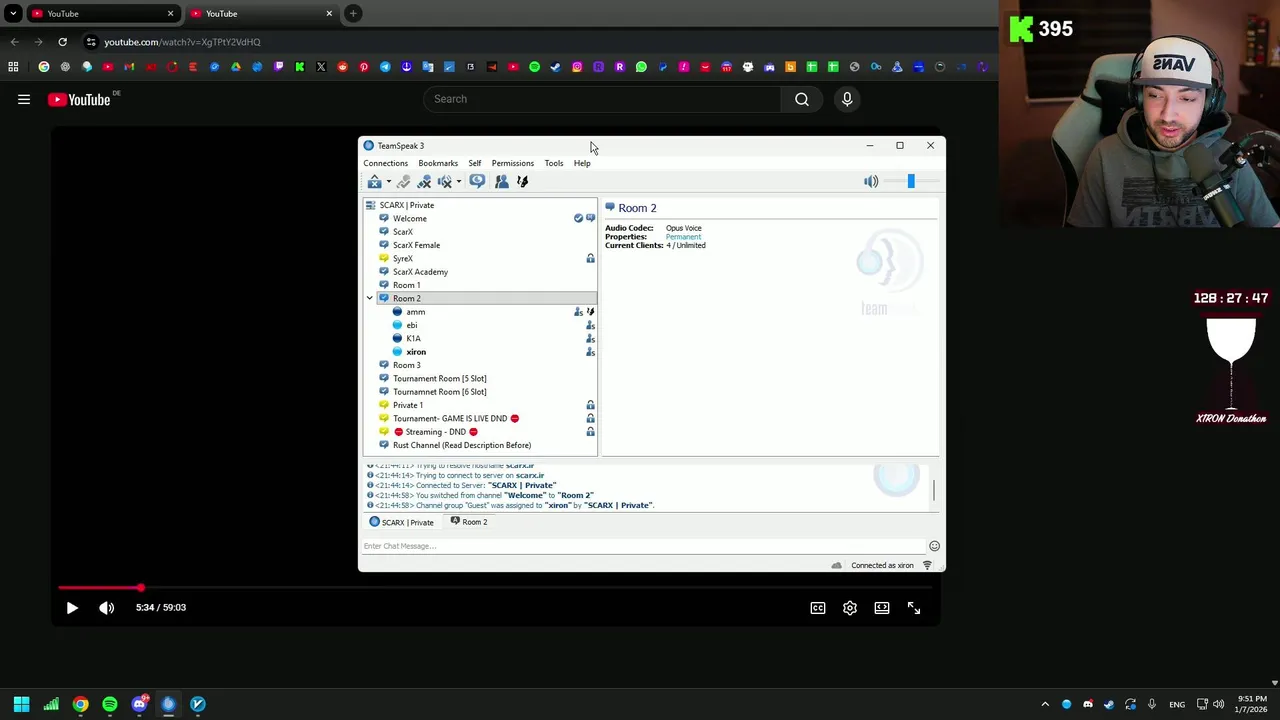Click the TeamSpeak volume speaker icon
Image resolution: width=1280 pixels, height=720 pixels.
coord(871,182)
